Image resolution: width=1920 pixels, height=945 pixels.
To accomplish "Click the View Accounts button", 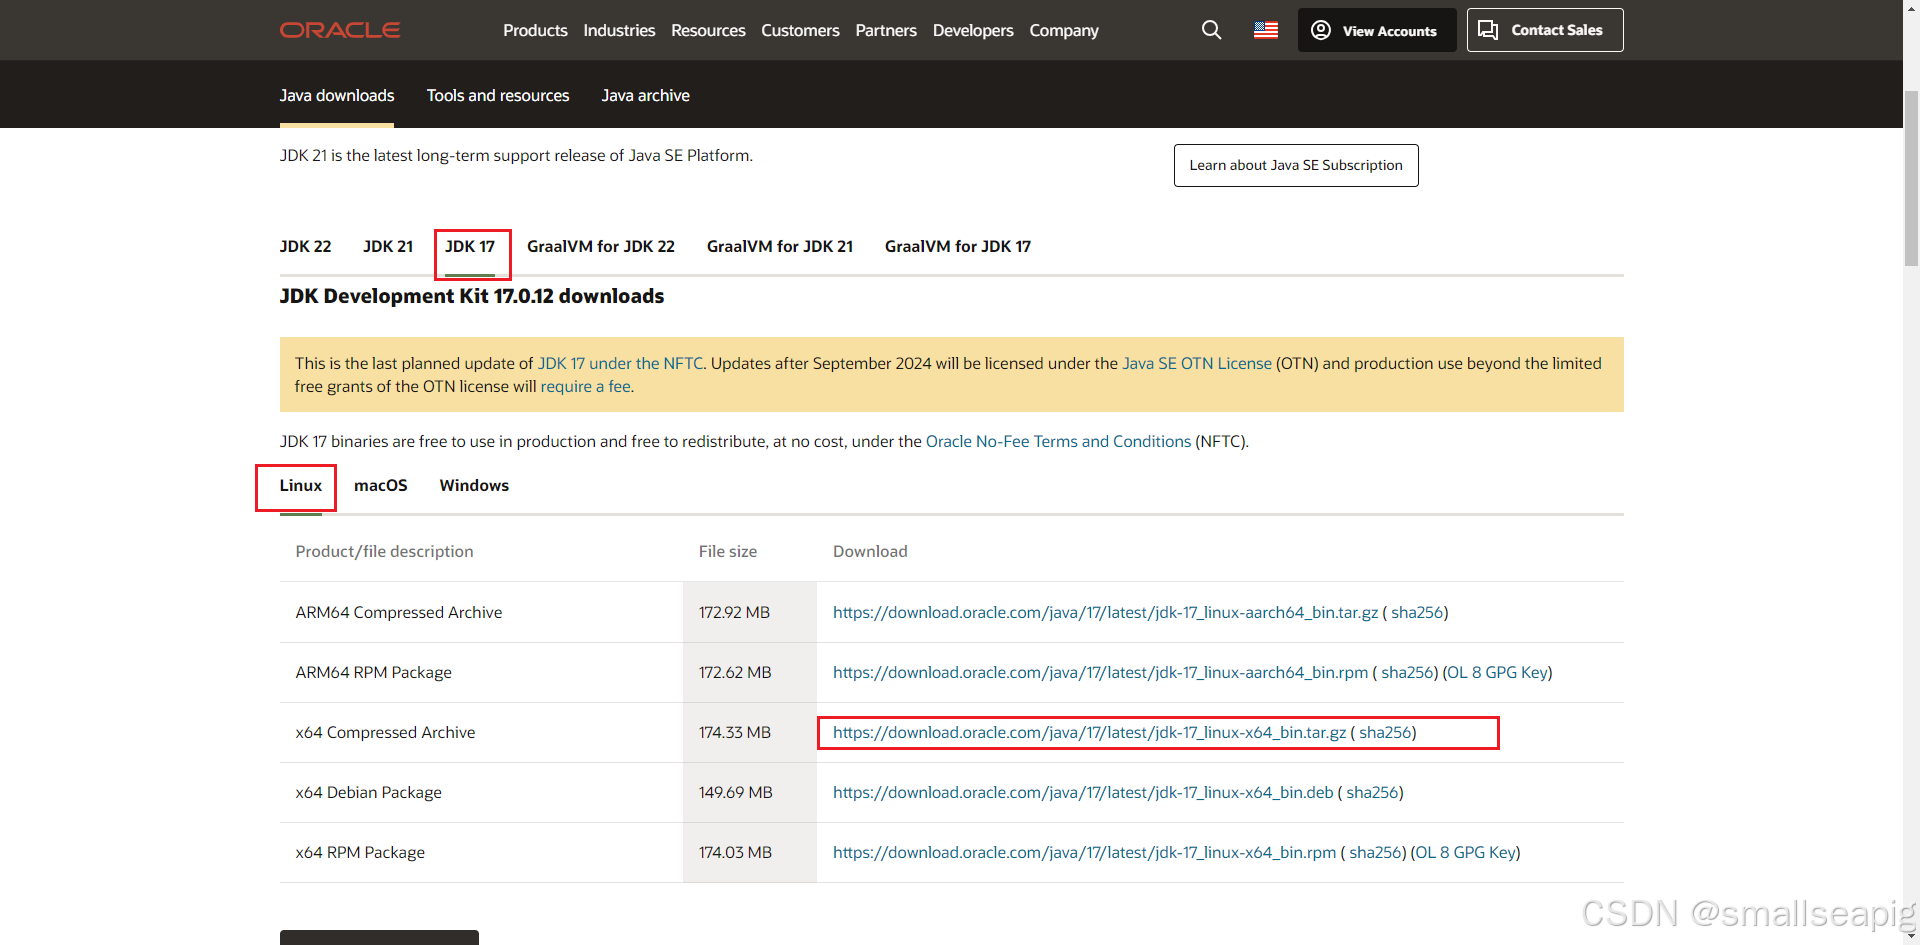I will click(x=1377, y=30).
